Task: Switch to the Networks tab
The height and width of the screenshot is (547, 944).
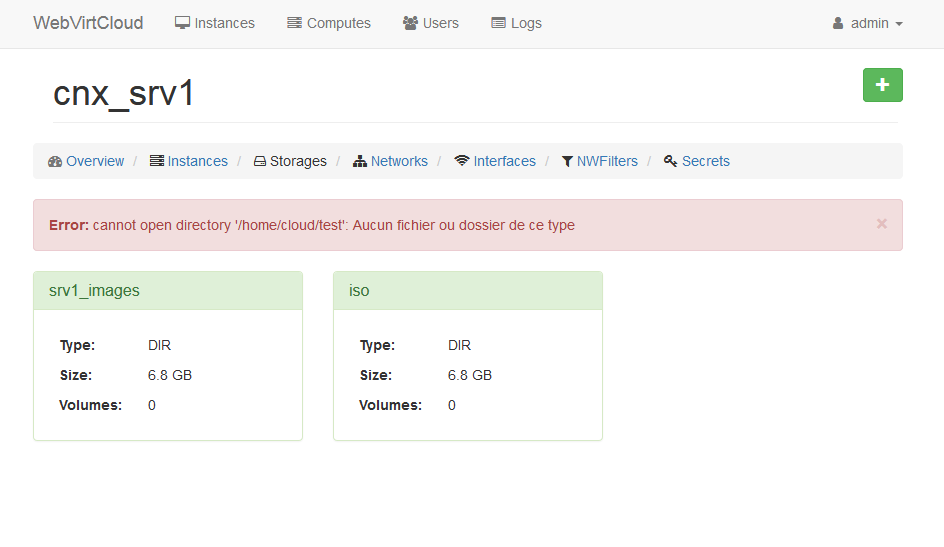Action: coord(399,161)
